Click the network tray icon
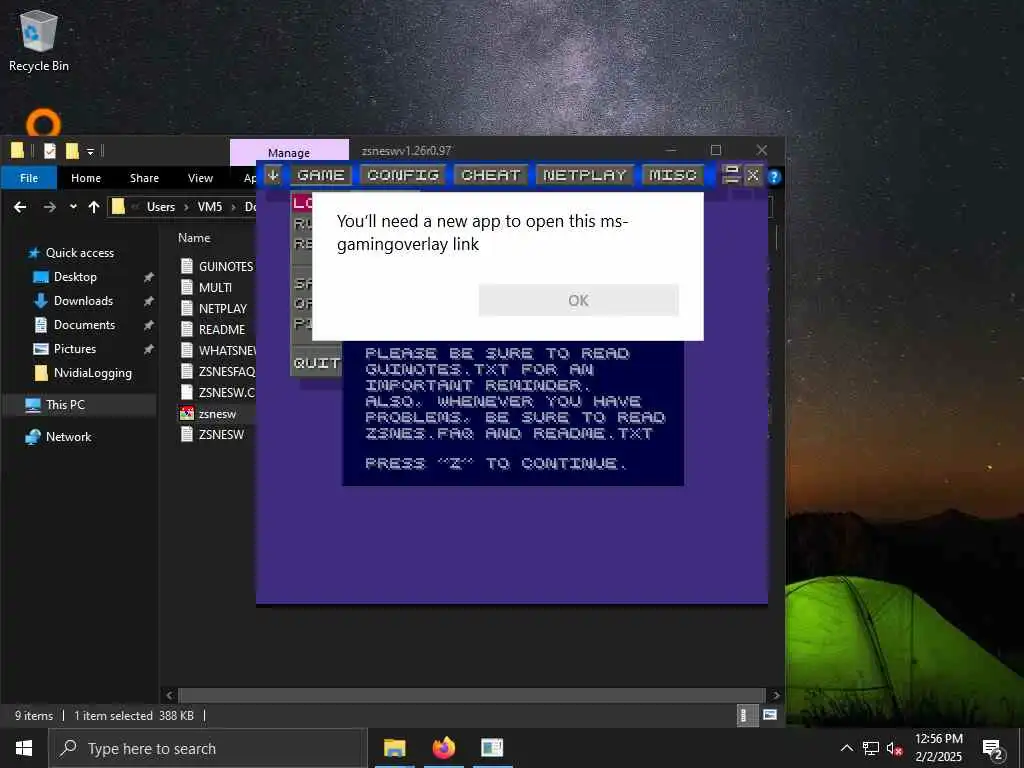 871,748
